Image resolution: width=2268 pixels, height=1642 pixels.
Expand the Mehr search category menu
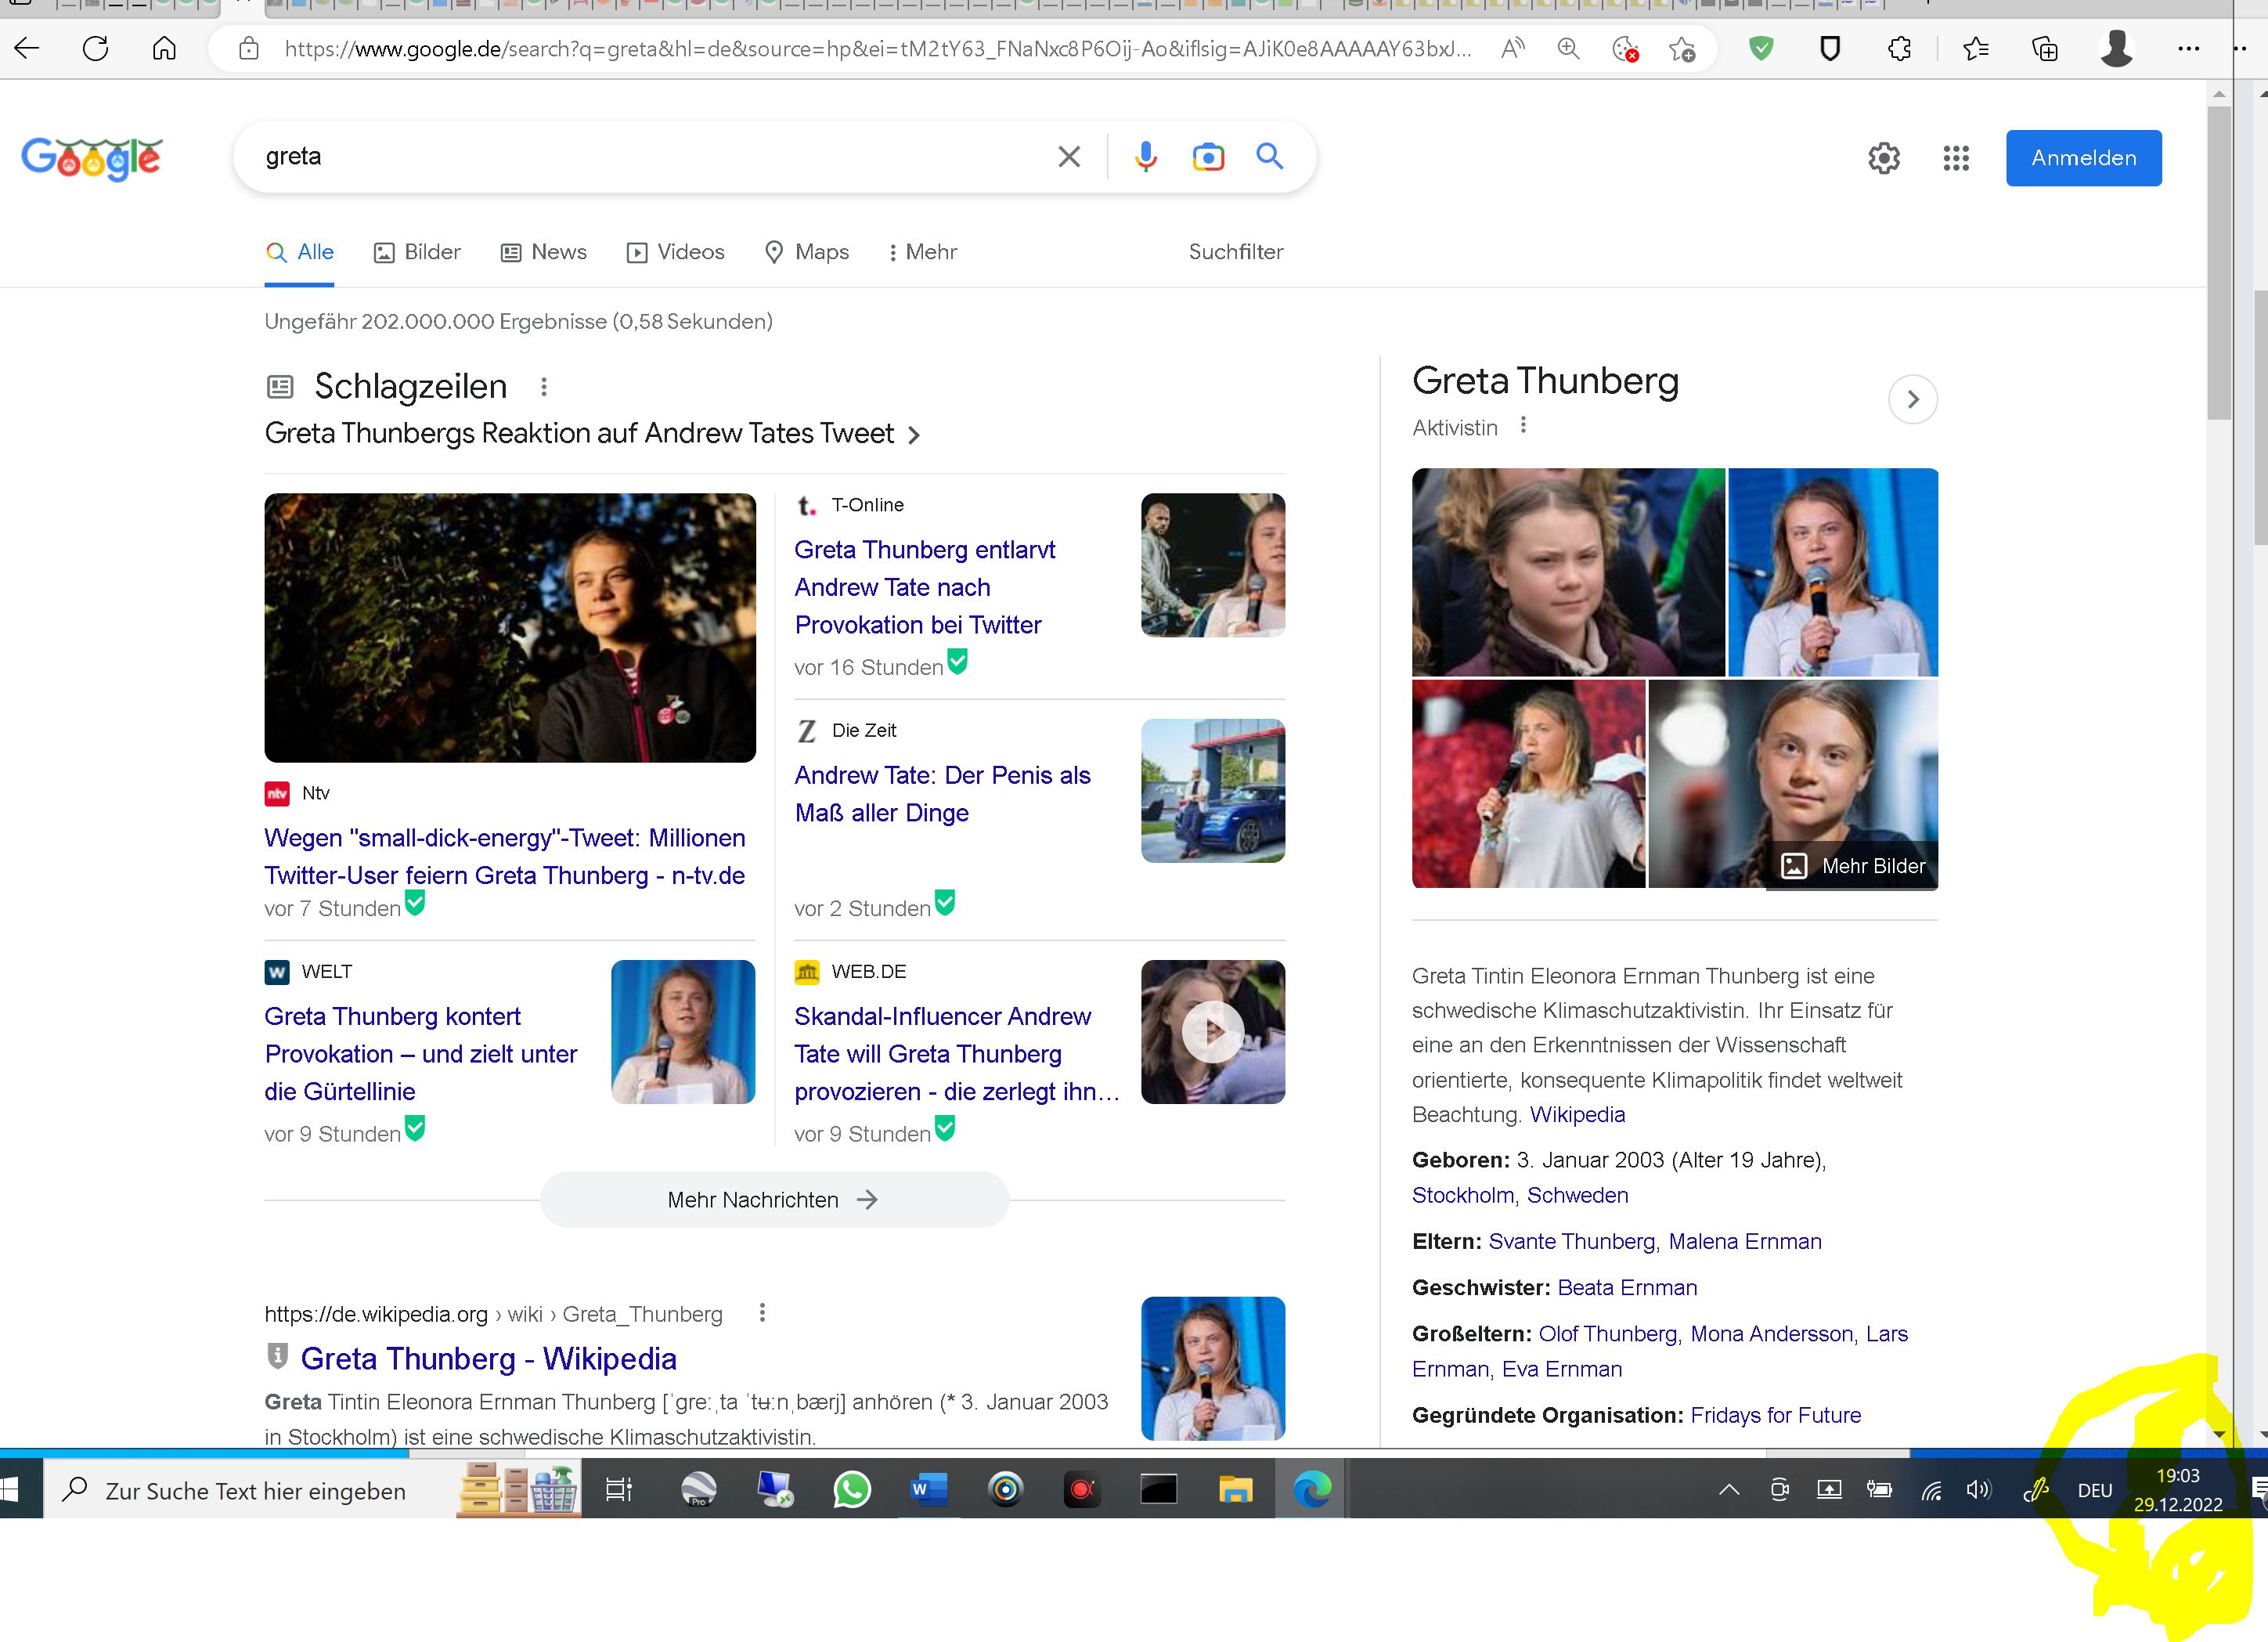click(x=923, y=252)
